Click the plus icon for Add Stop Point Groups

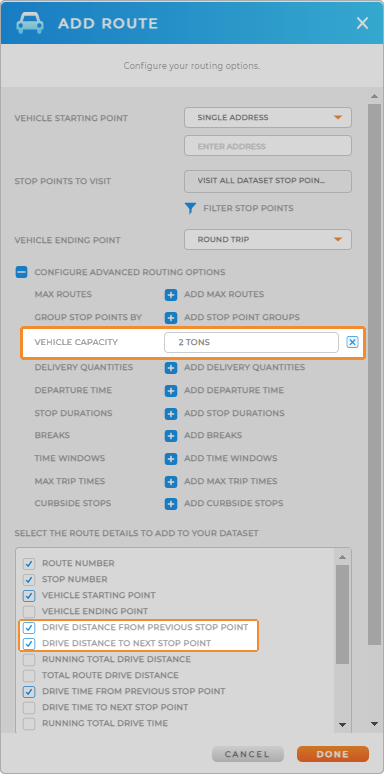click(171, 318)
